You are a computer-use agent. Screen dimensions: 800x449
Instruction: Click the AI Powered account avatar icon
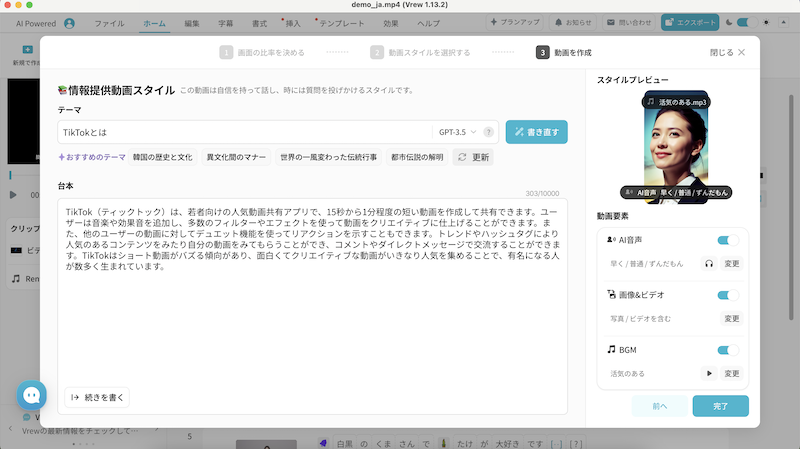[x=69, y=23]
